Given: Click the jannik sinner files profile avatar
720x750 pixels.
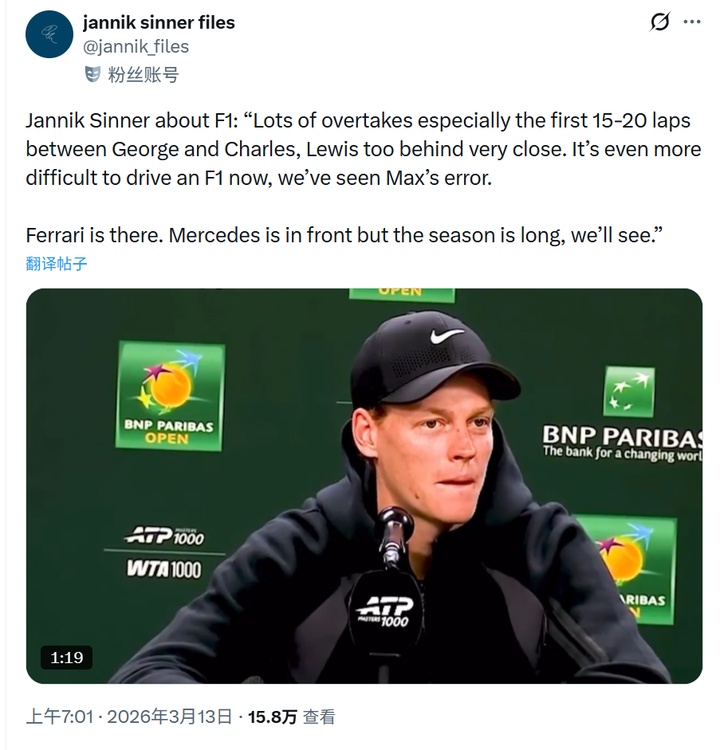Looking at the screenshot, I should [x=49, y=35].
